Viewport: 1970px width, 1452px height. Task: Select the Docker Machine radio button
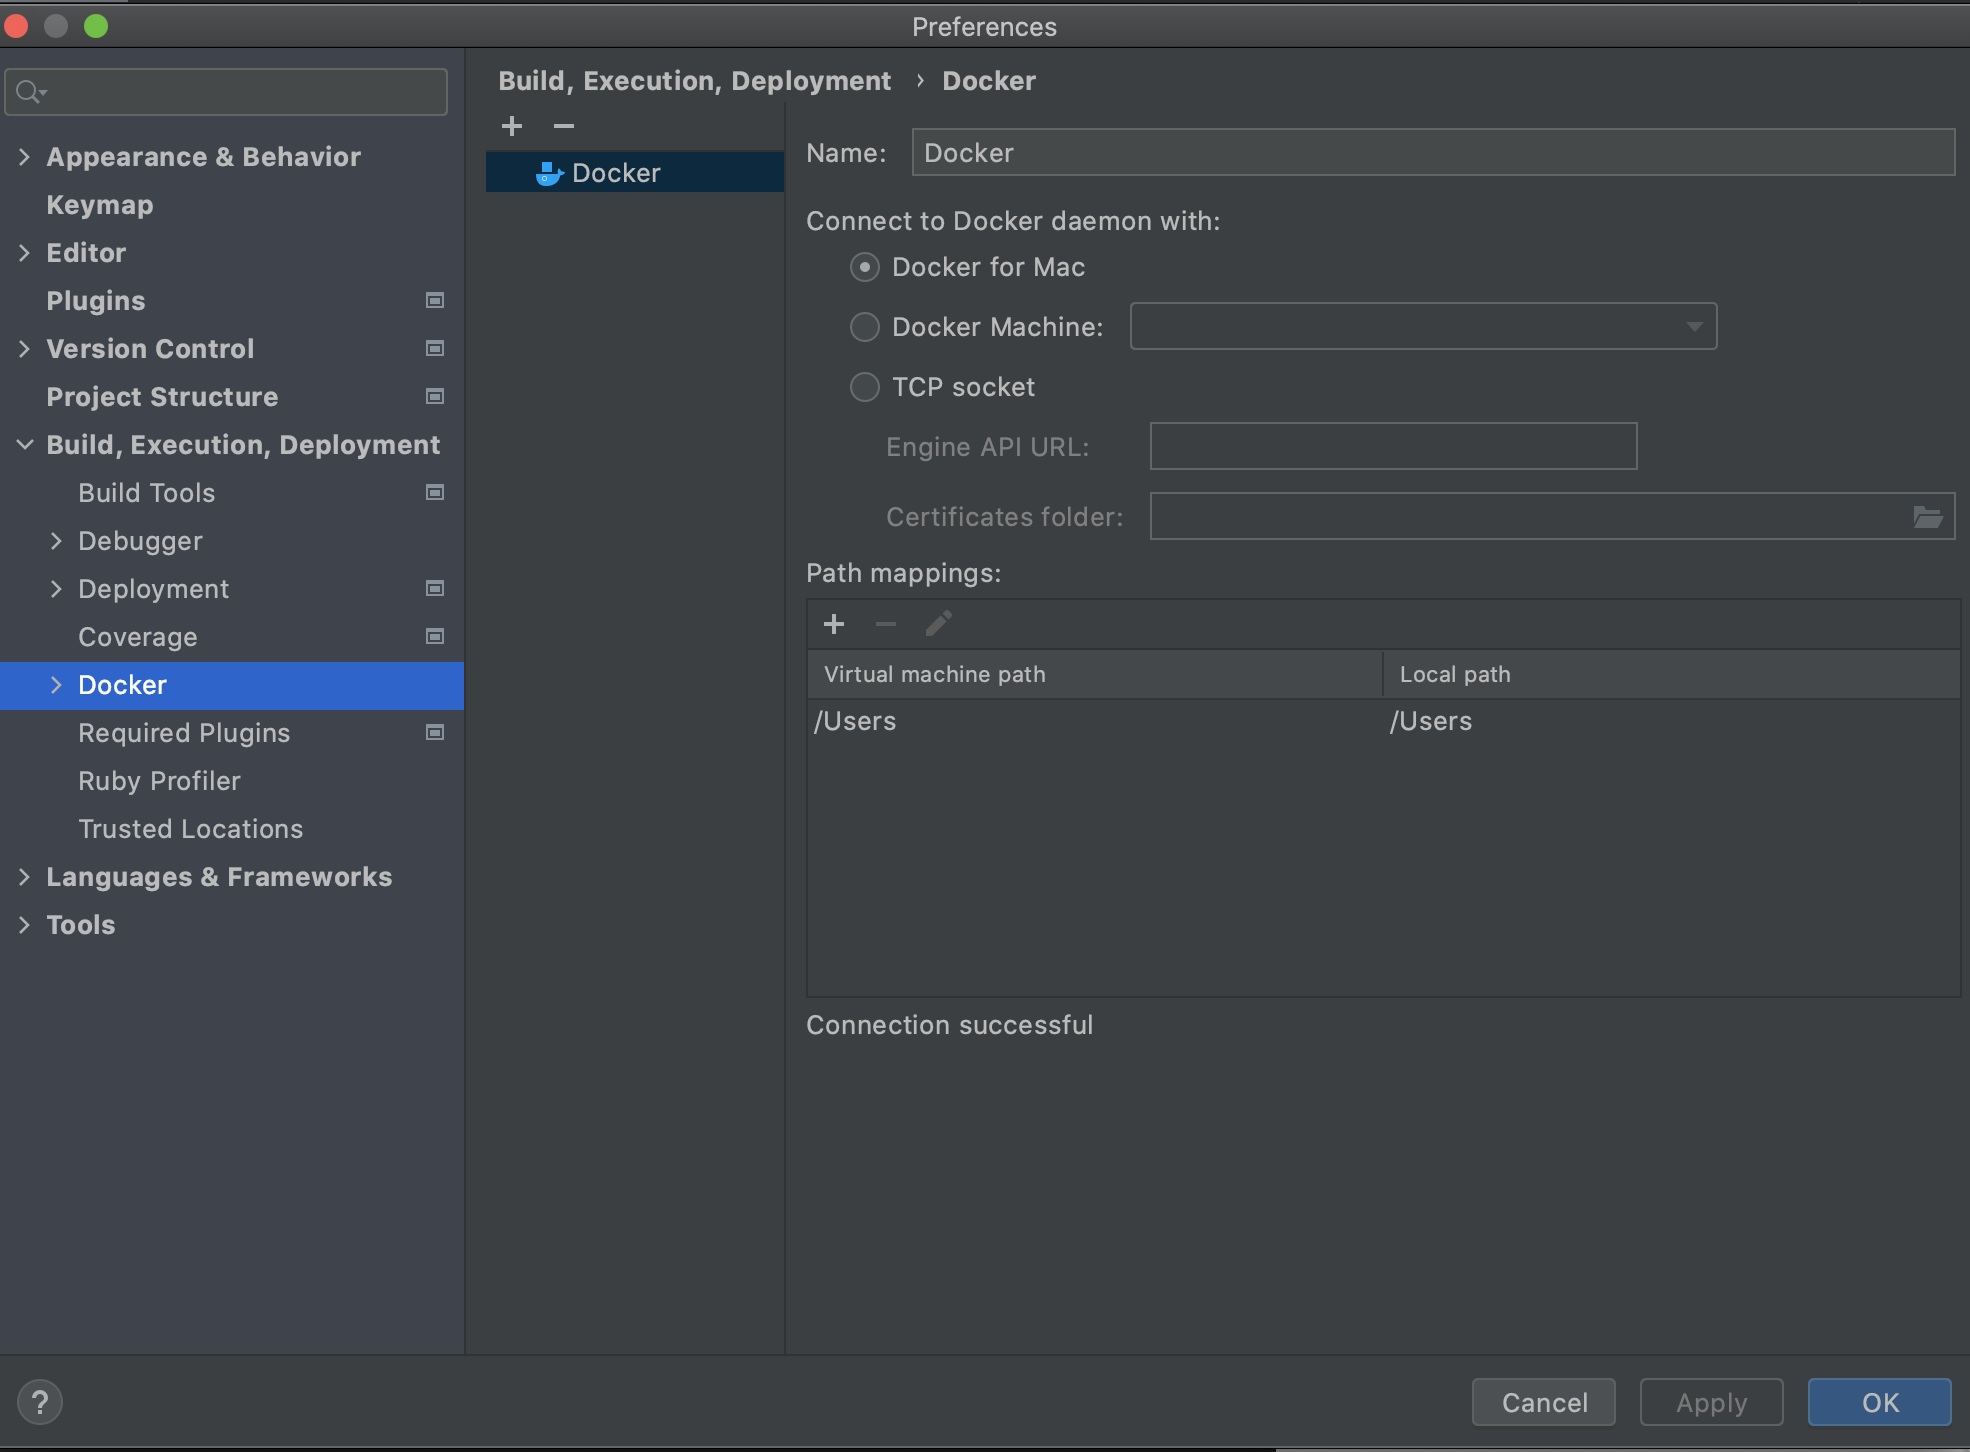[865, 327]
